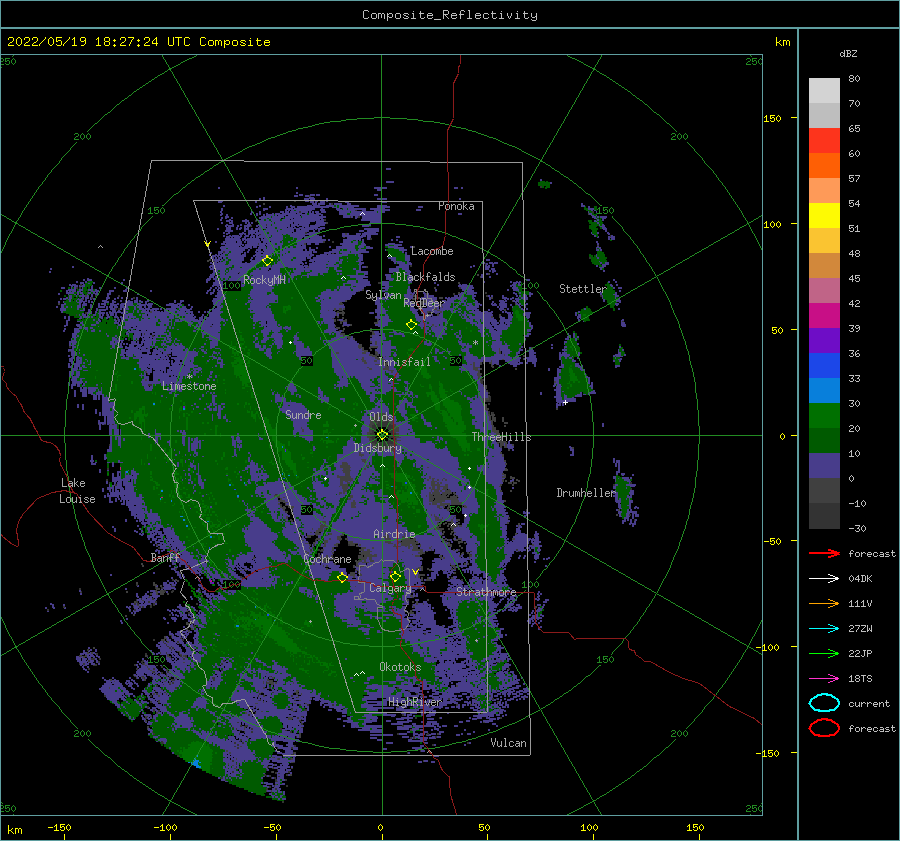Select the 30 dBZ light blue swatch
The image size is (900, 841).
coord(824,390)
